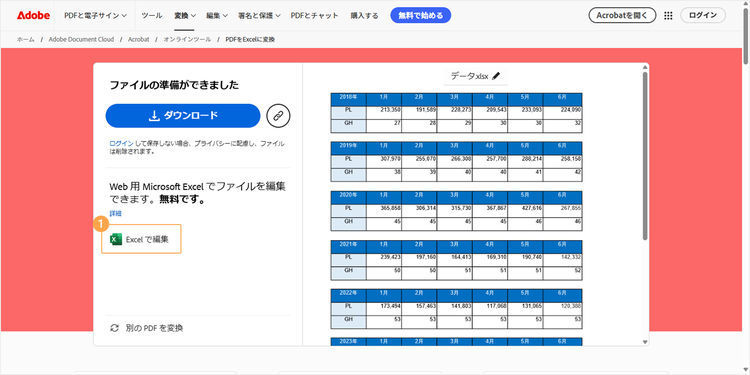Open PDFとチャット in navigation
This screenshot has width=750, height=375.
(315, 15)
